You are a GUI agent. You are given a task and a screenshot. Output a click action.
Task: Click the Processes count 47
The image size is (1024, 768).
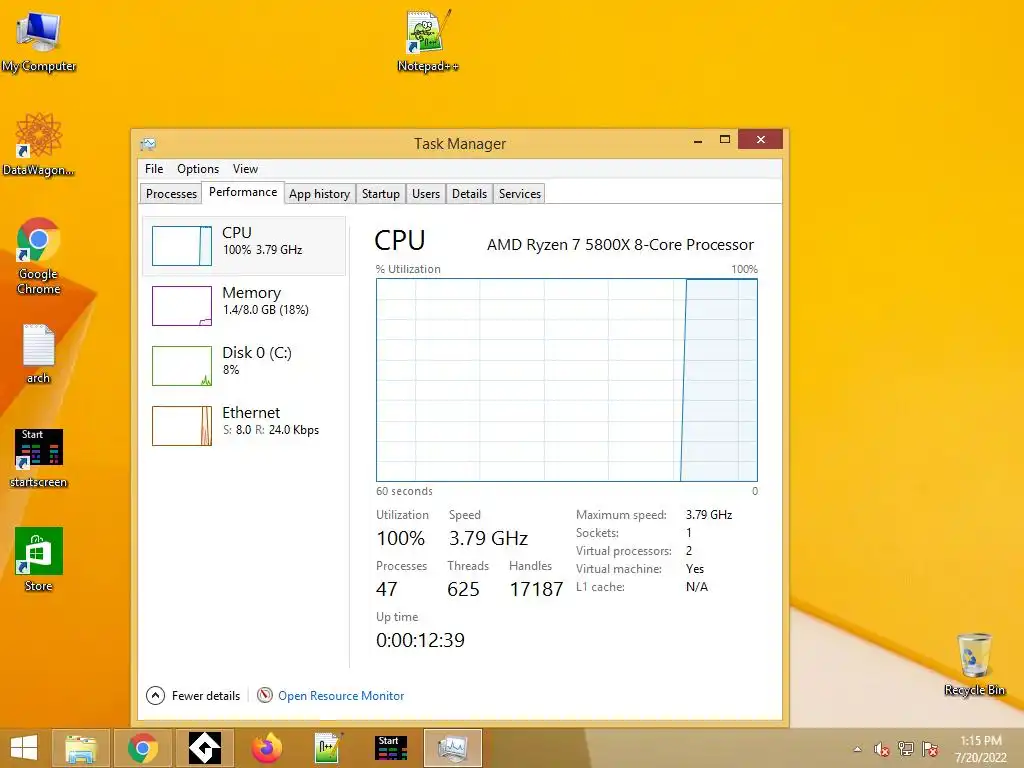click(x=387, y=589)
